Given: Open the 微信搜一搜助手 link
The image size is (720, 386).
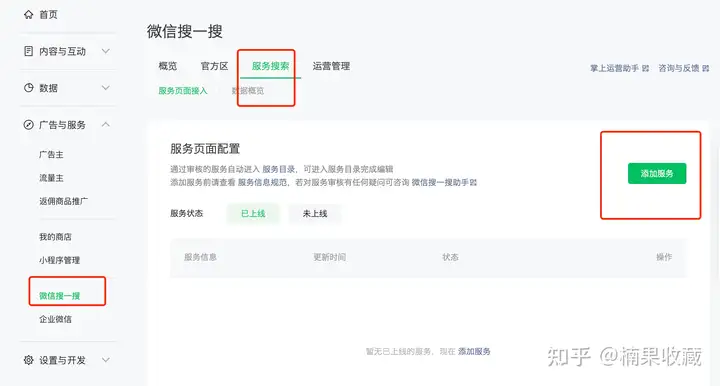Looking at the screenshot, I should [x=440, y=183].
